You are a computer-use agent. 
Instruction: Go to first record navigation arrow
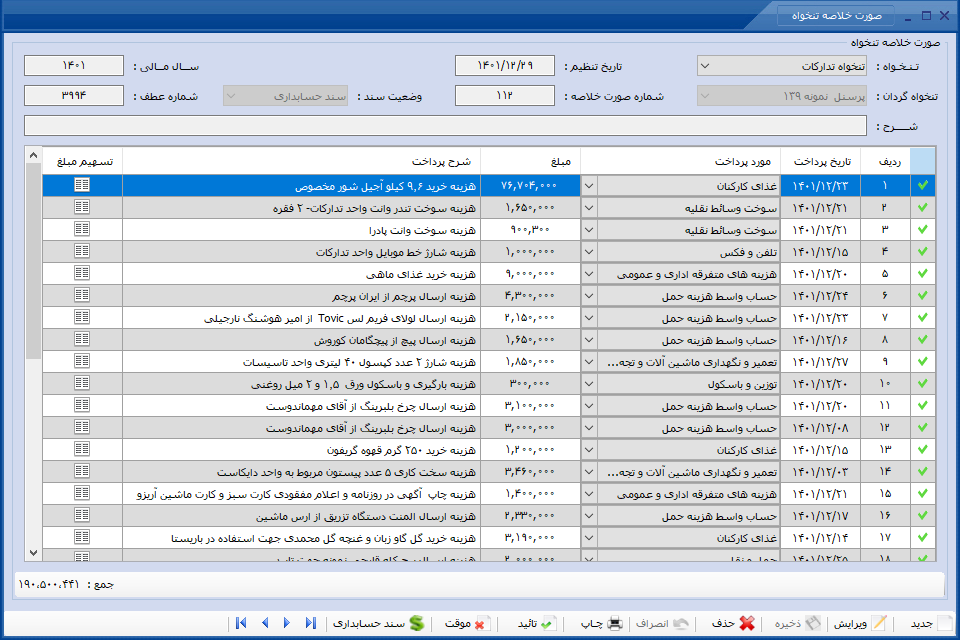click(241, 623)
